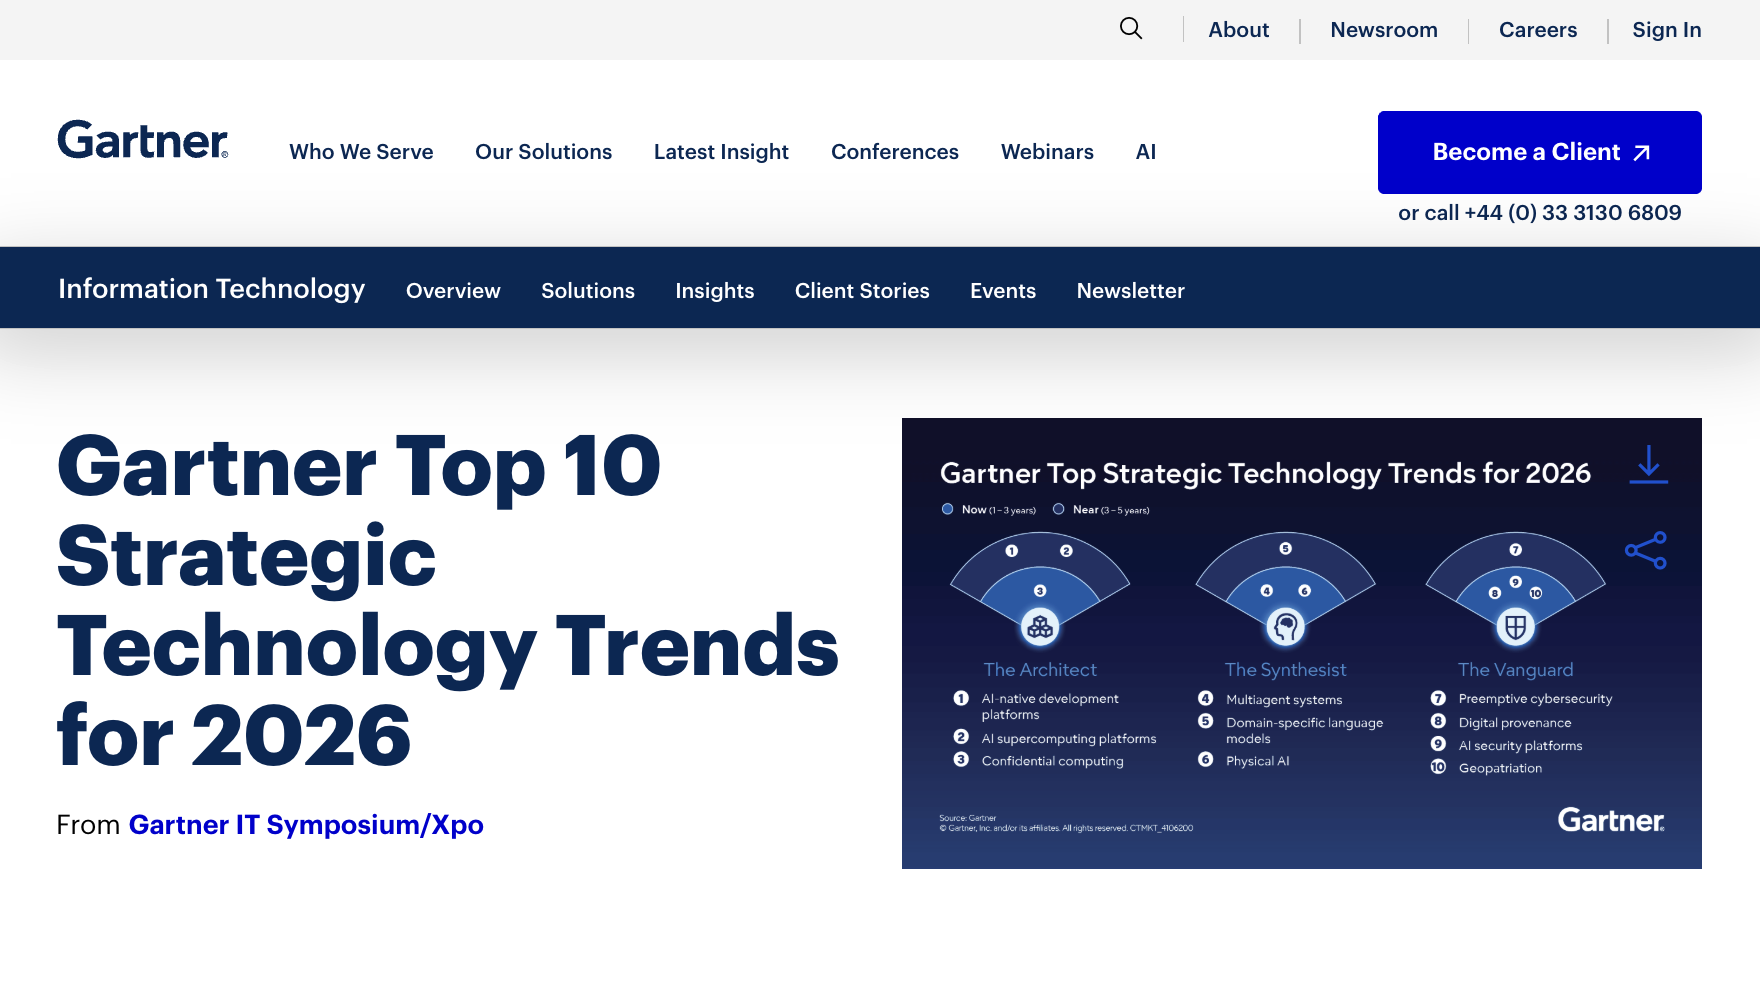Click The Vanguard shield icon
The image size is (1760, 986).
(x=1516, y=627)
